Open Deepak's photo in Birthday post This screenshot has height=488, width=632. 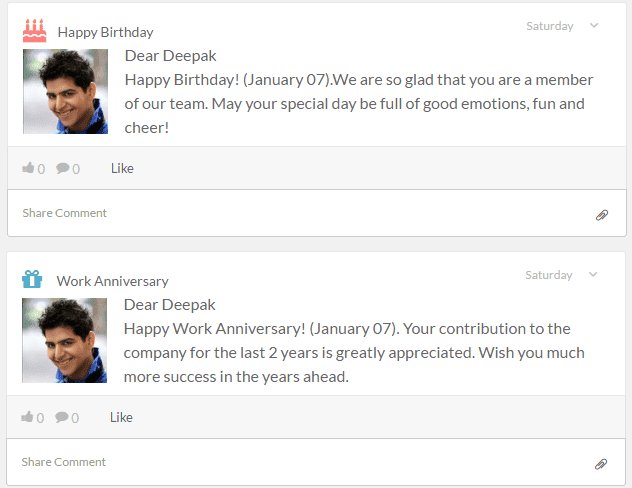(65, 91)
